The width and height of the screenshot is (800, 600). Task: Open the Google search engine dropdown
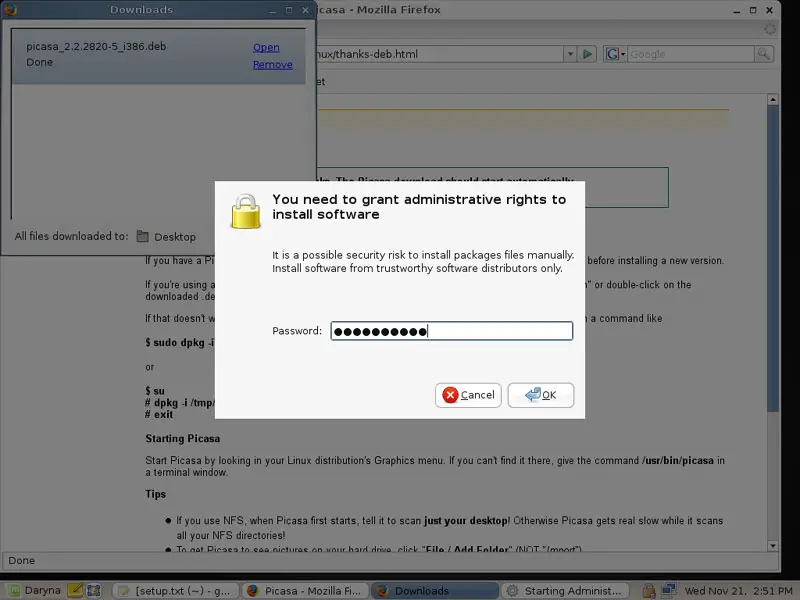pos(615,54)
